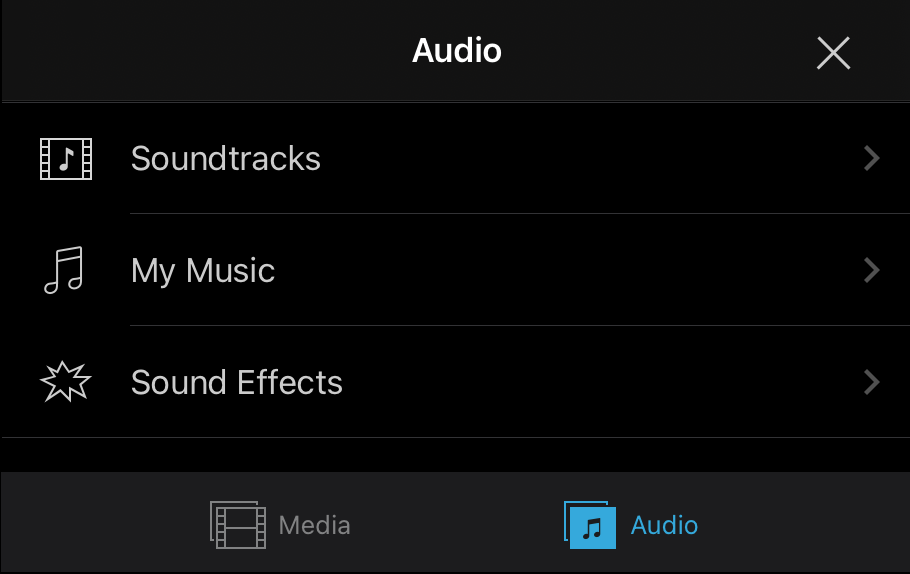Expand Soundtracks using its chevron arrow

click(872, 158)
